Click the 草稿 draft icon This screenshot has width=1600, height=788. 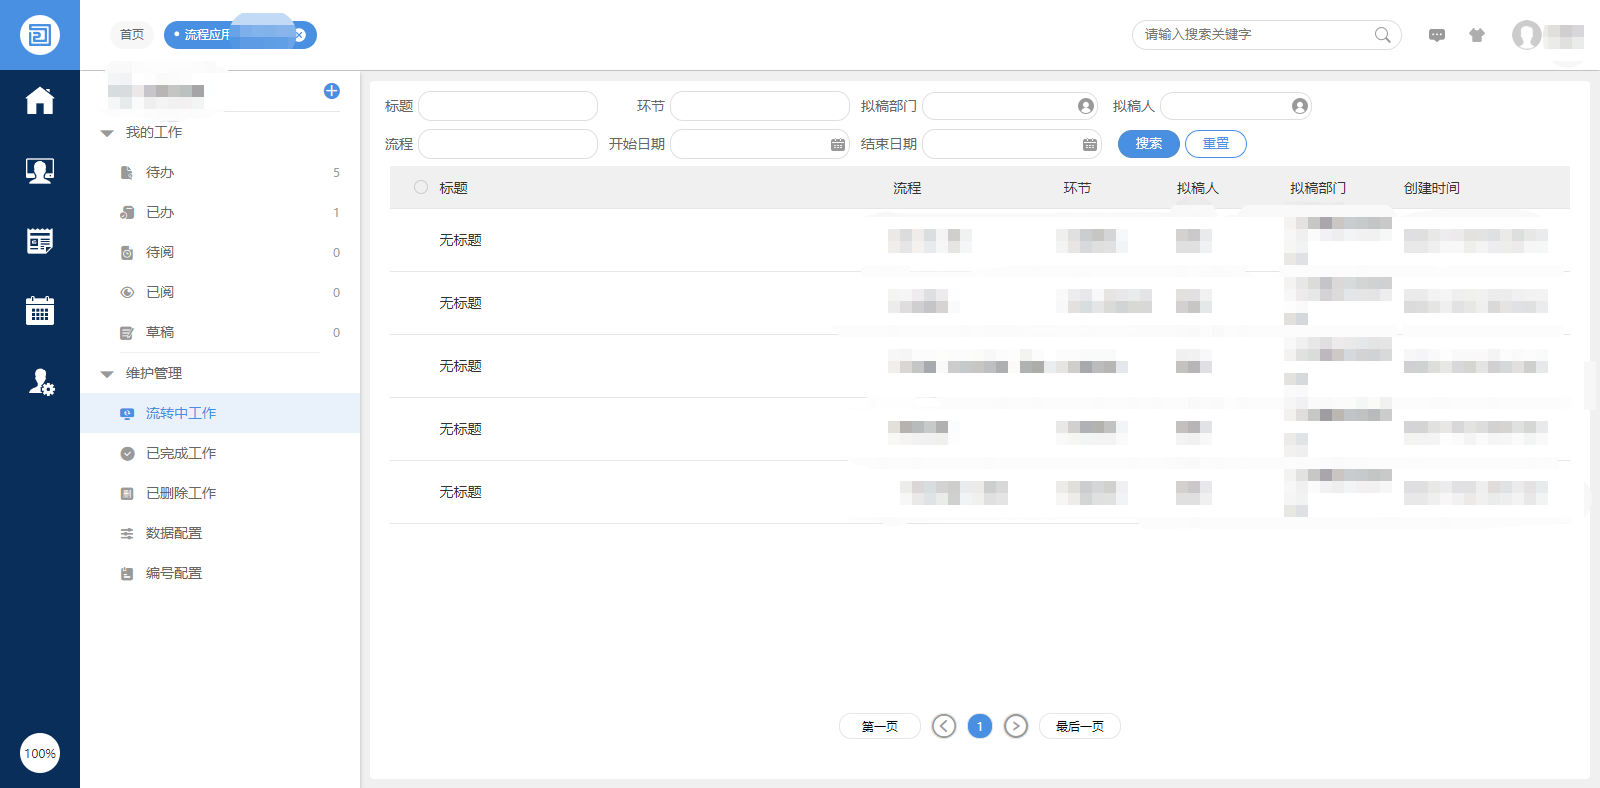click(x=127, y=333)
